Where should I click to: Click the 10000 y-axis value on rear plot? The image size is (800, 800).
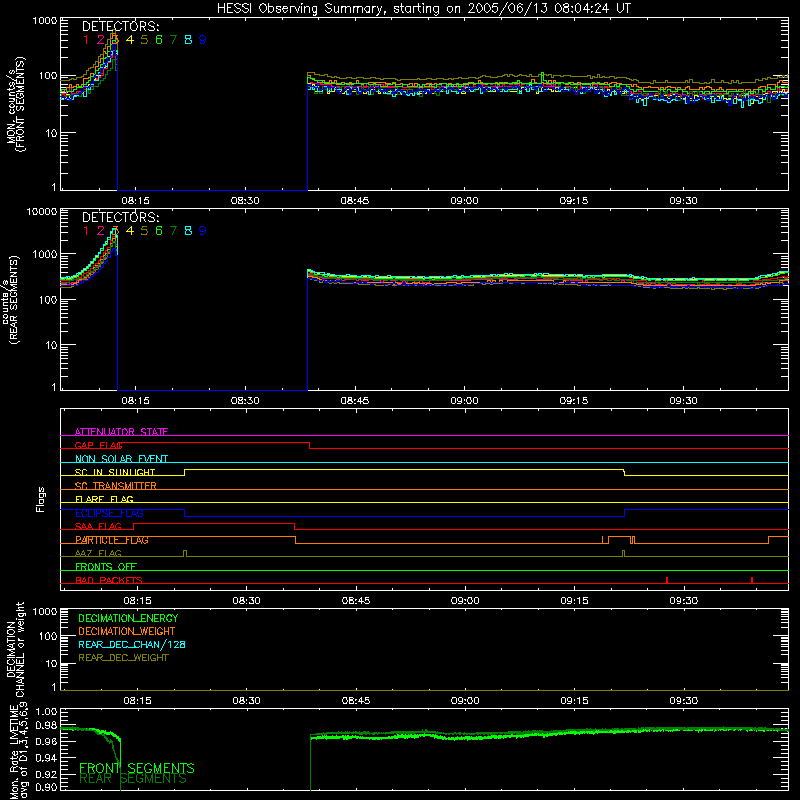[x=41, y=211]
